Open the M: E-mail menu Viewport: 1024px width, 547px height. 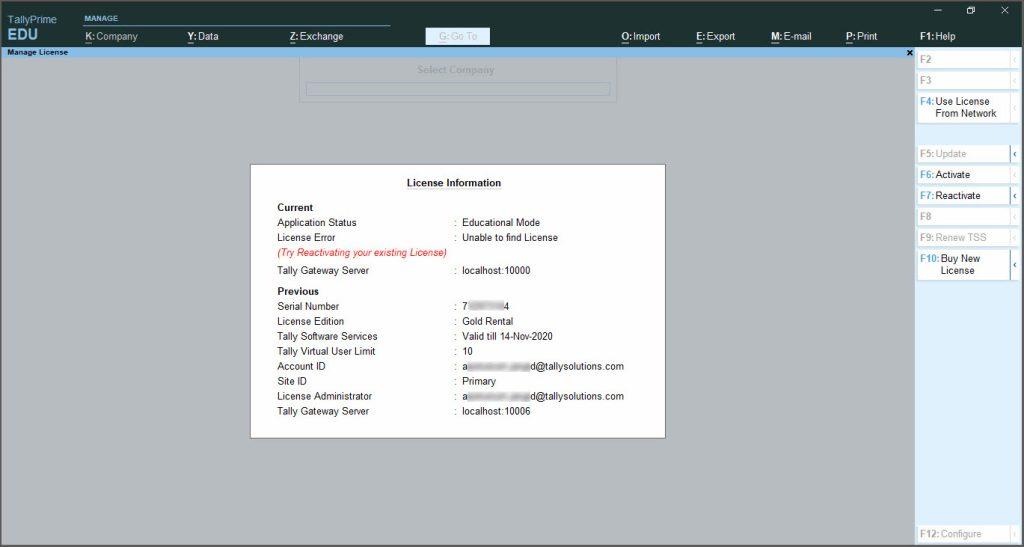click(x=791, y=37)
